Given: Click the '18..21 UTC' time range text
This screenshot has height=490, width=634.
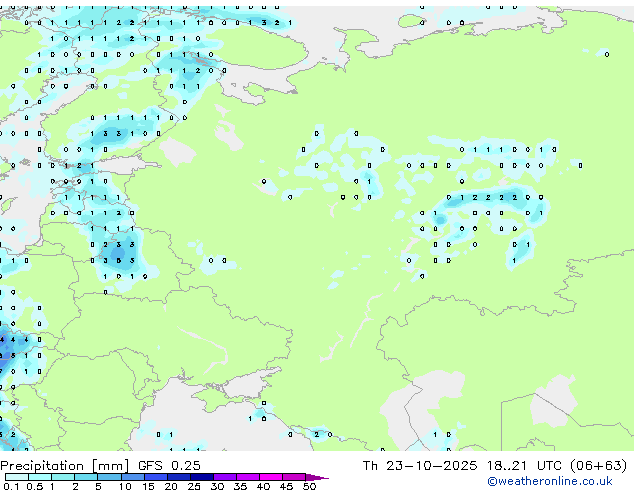Looking at the screenshot, I should click(524, 466).
